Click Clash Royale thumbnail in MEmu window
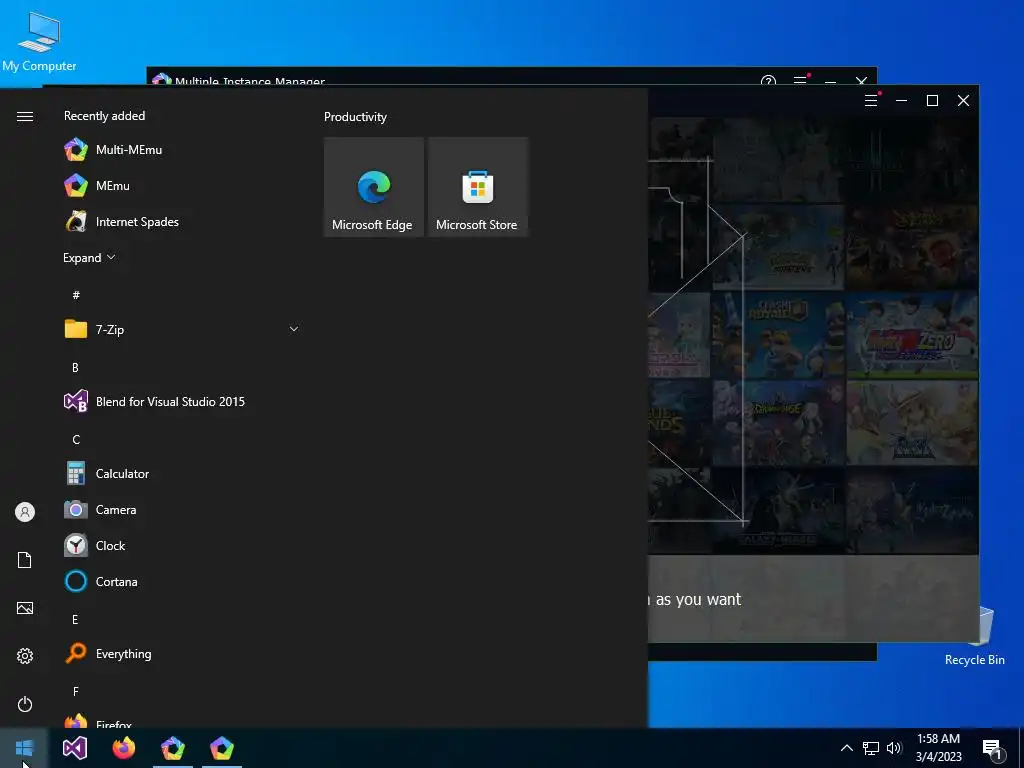1024x768 pixels. tap(777, 336)
